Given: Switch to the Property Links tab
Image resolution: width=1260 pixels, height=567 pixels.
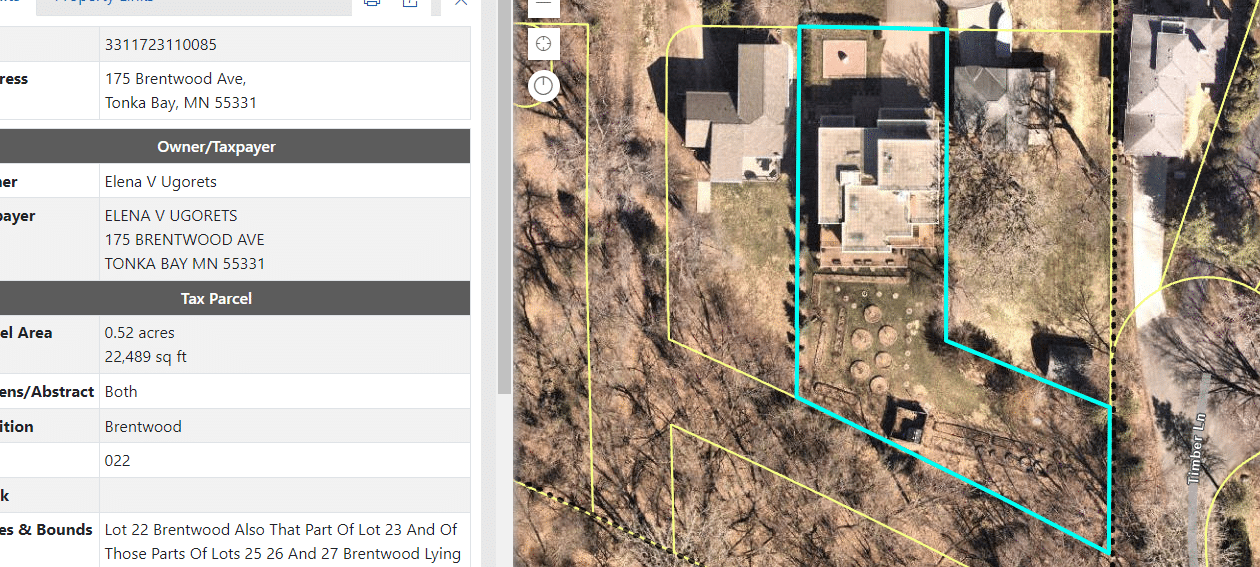Looking at the screenshot, I should coord(104,3).
